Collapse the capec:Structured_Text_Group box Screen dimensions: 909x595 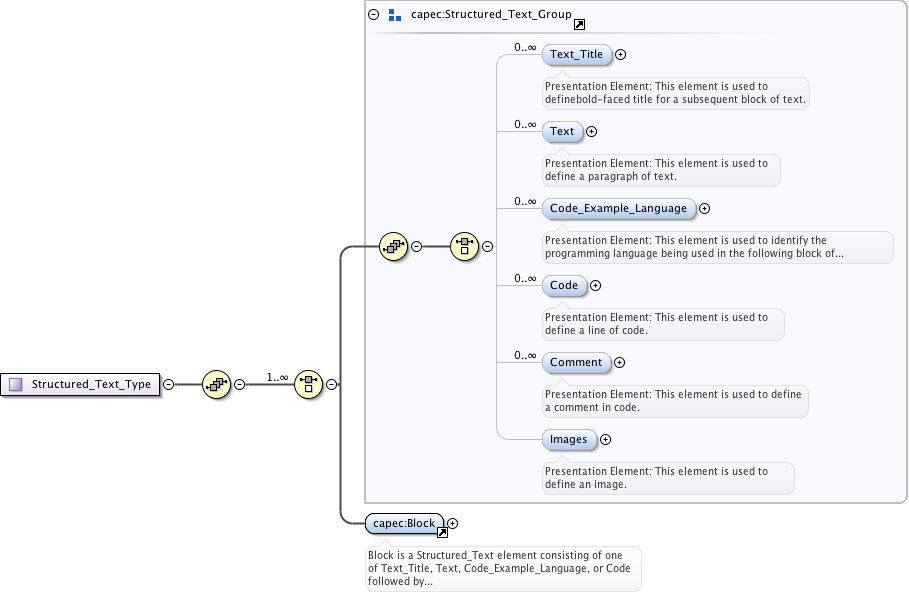tap(373, 15)
